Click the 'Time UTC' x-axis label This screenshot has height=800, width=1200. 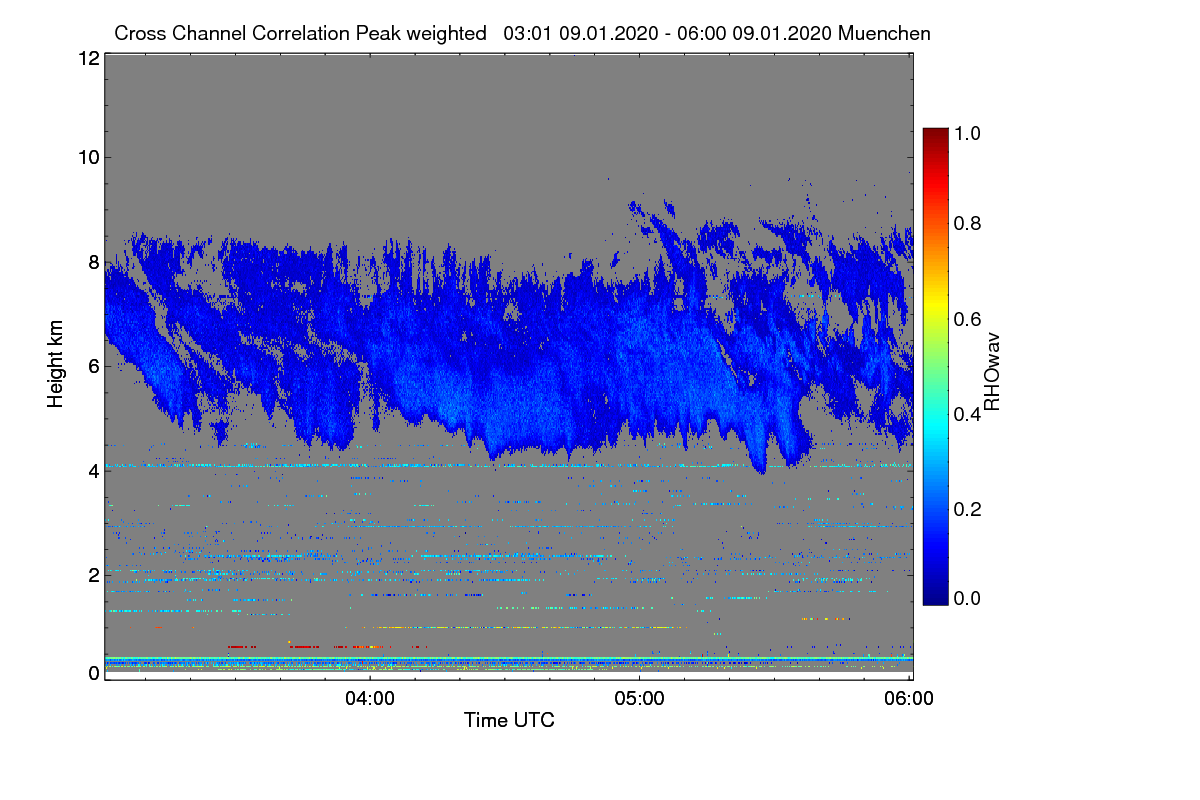509,720
